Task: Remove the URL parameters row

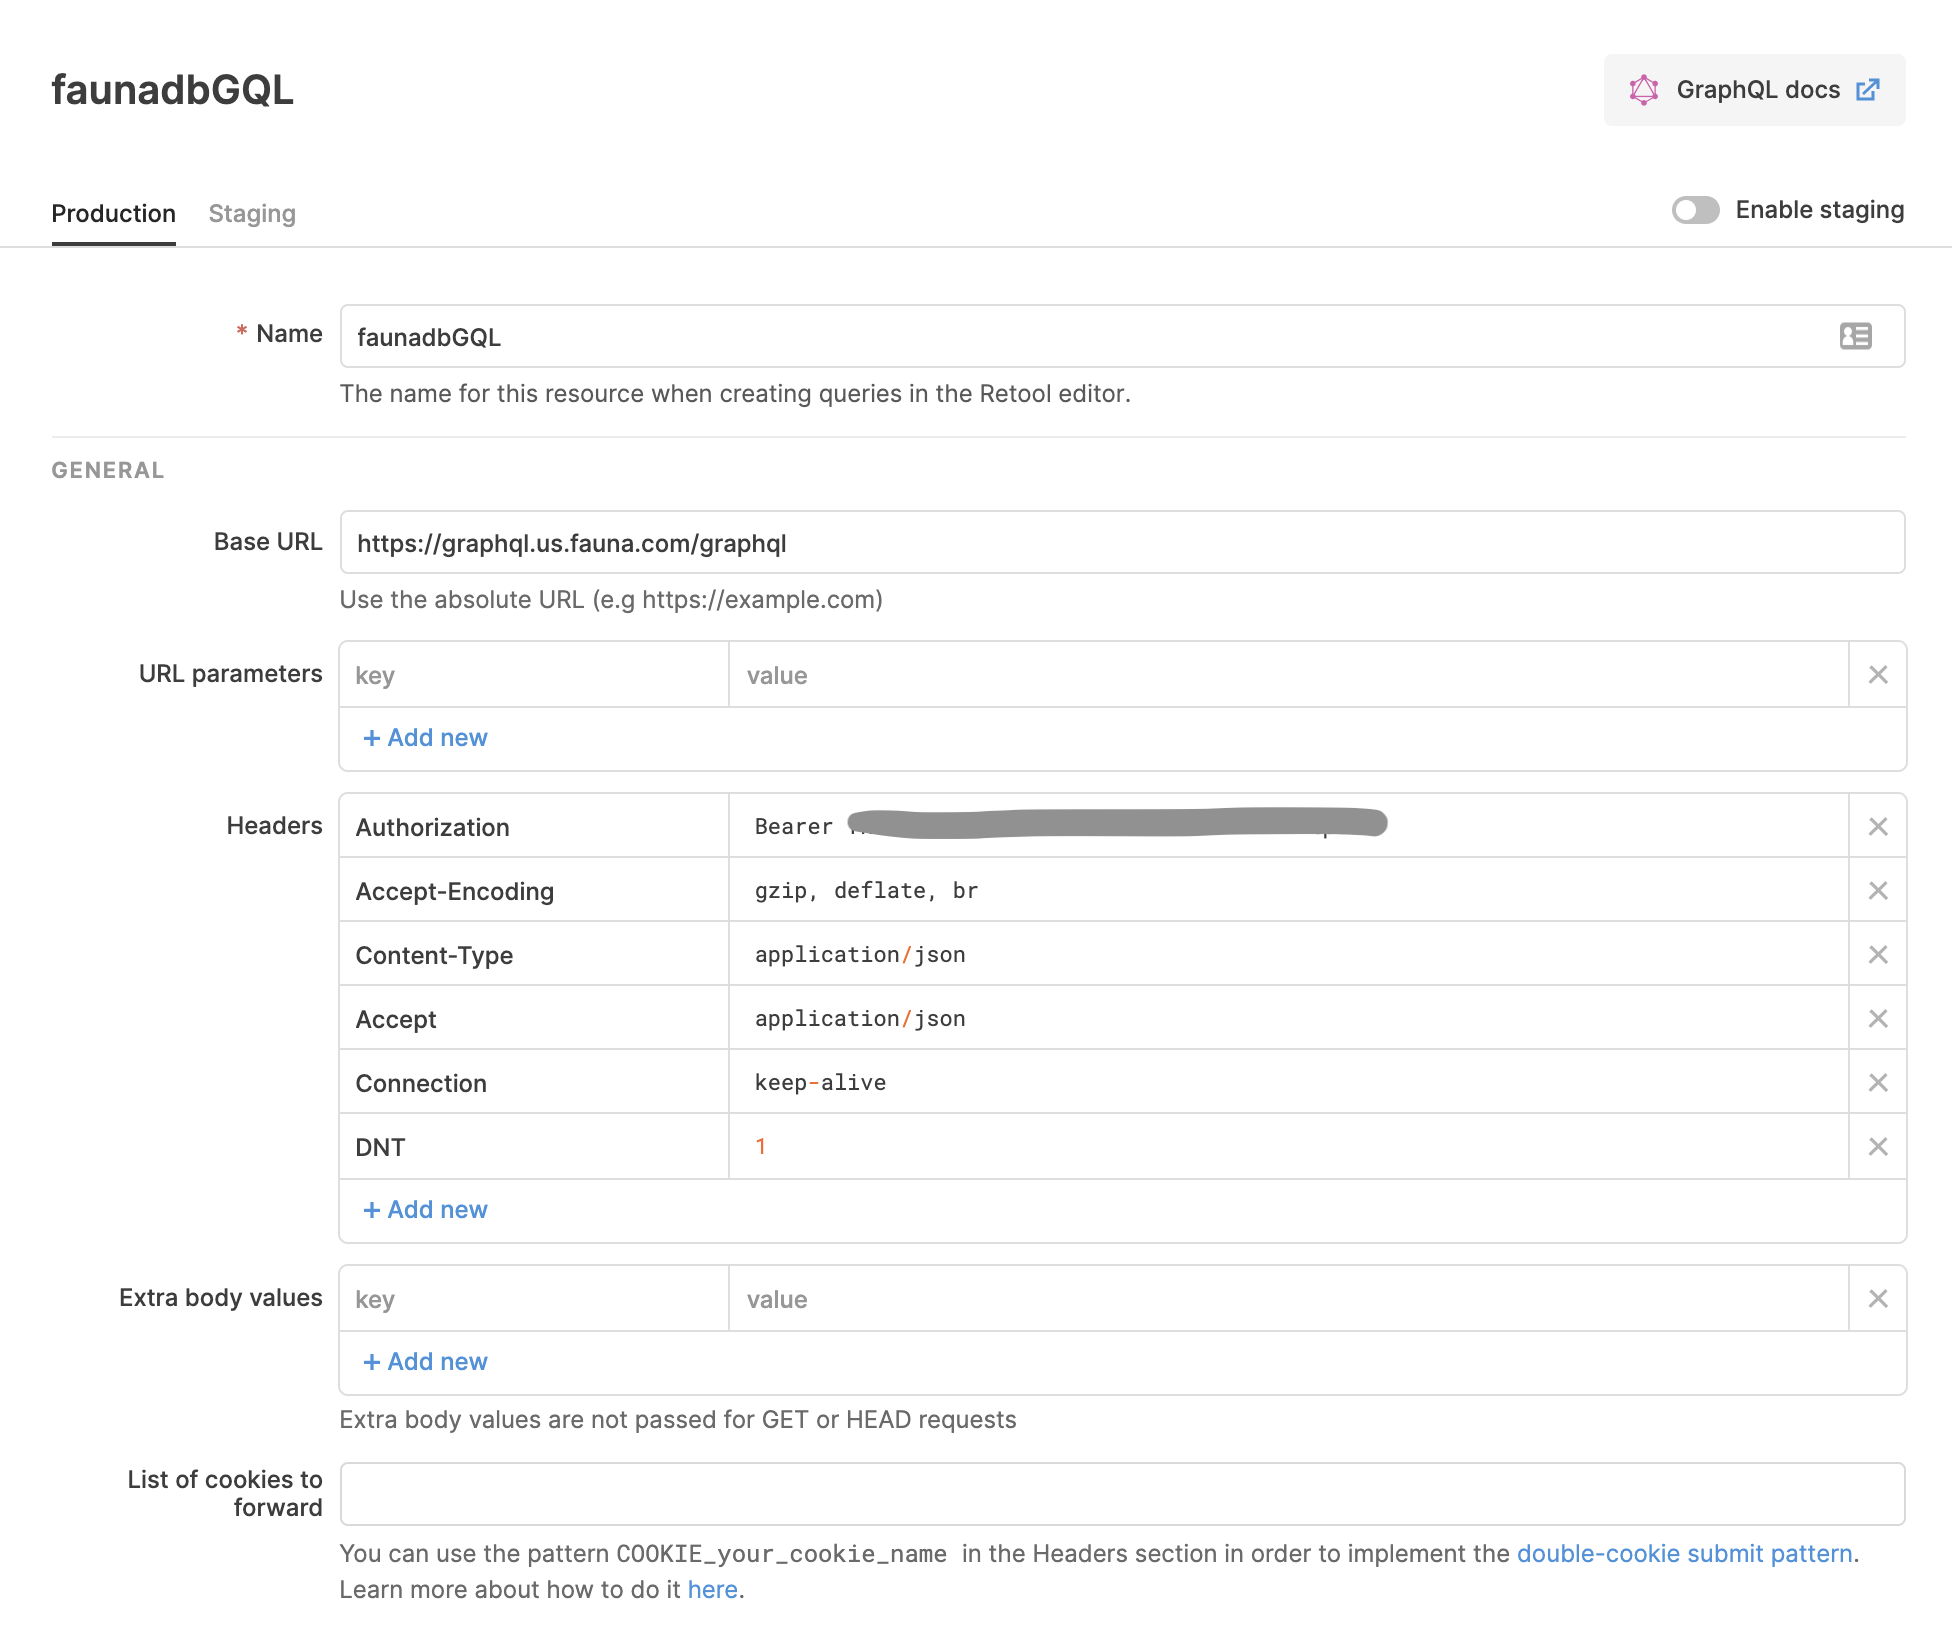Action: [1878, 675]
